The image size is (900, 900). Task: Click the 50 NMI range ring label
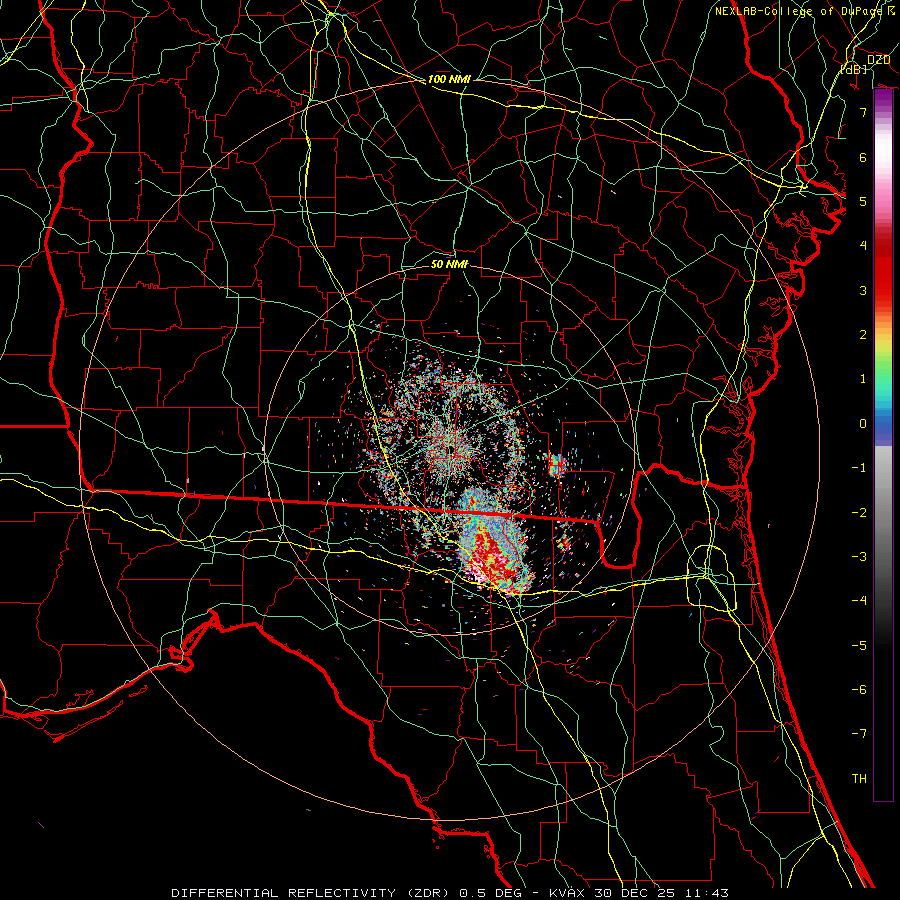[449, 264]
